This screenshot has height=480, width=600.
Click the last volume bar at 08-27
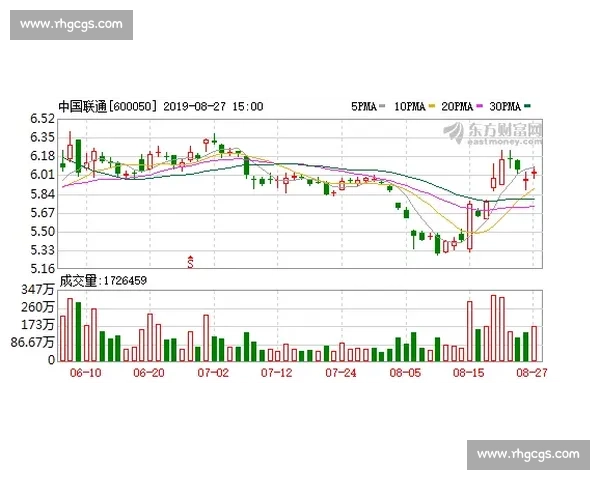534,344
